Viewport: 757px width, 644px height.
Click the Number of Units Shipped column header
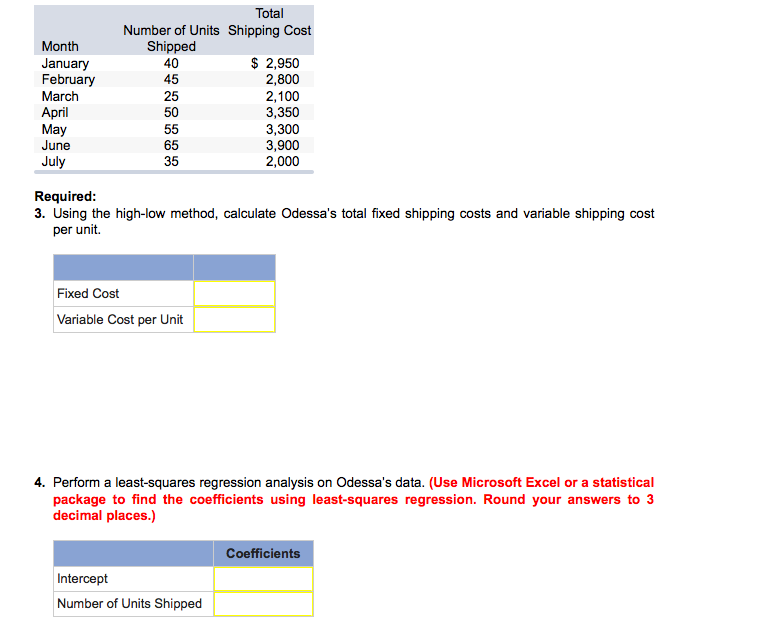coord(171,38)
